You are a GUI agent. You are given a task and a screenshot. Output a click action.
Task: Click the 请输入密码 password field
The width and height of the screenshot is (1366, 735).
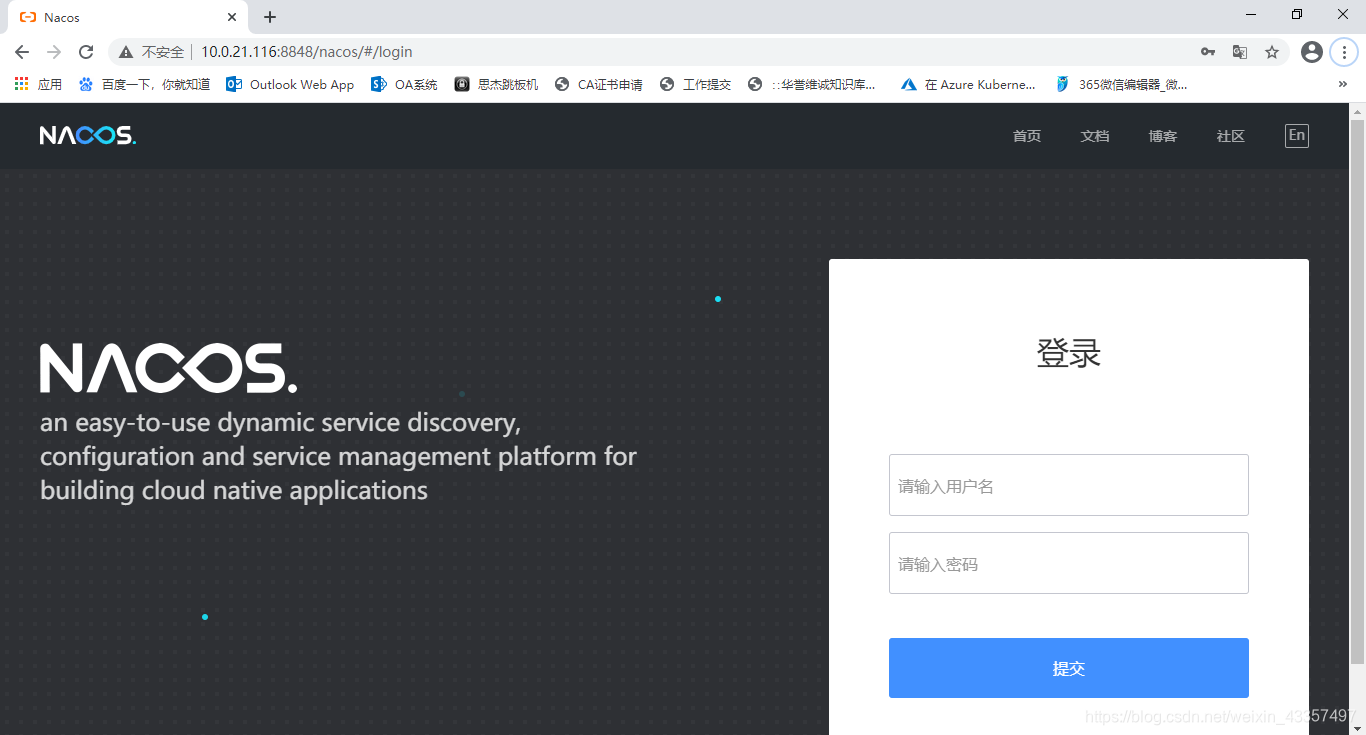1069,563
